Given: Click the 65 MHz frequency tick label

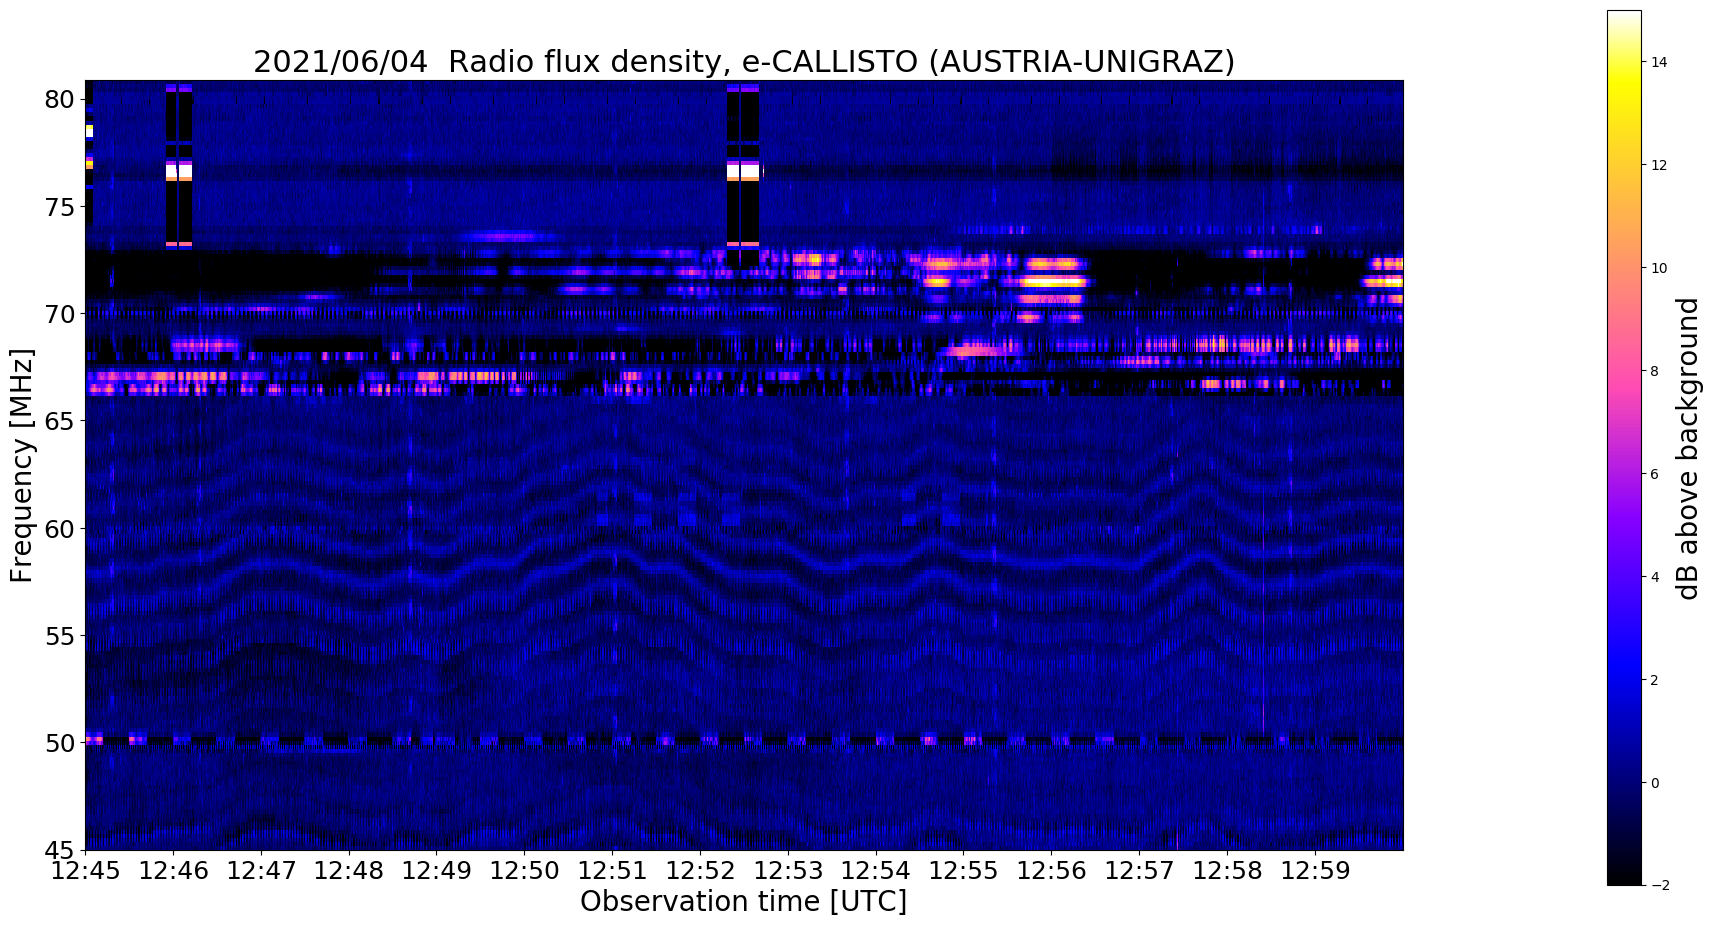Looking at the screenshot, I should [x=61, y=421].
